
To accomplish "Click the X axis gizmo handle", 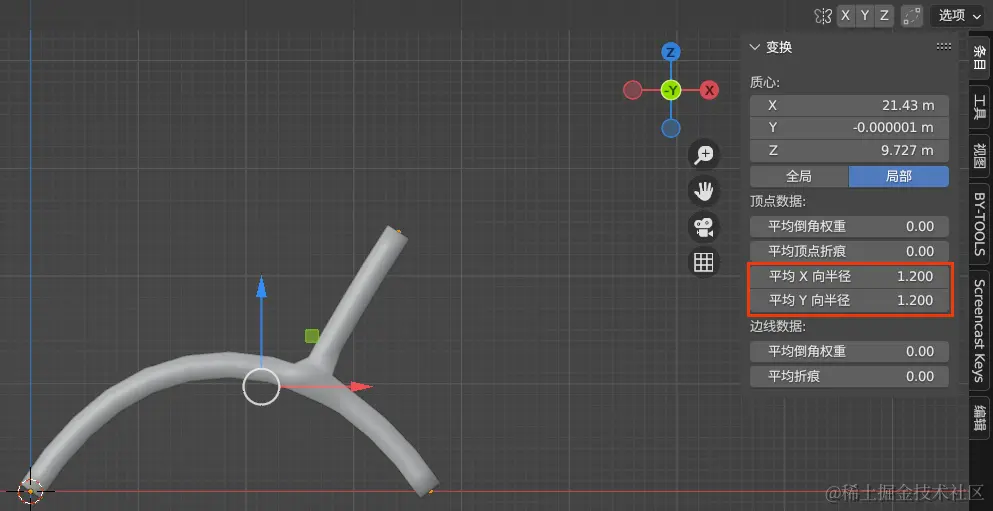I will click(709, 91).
